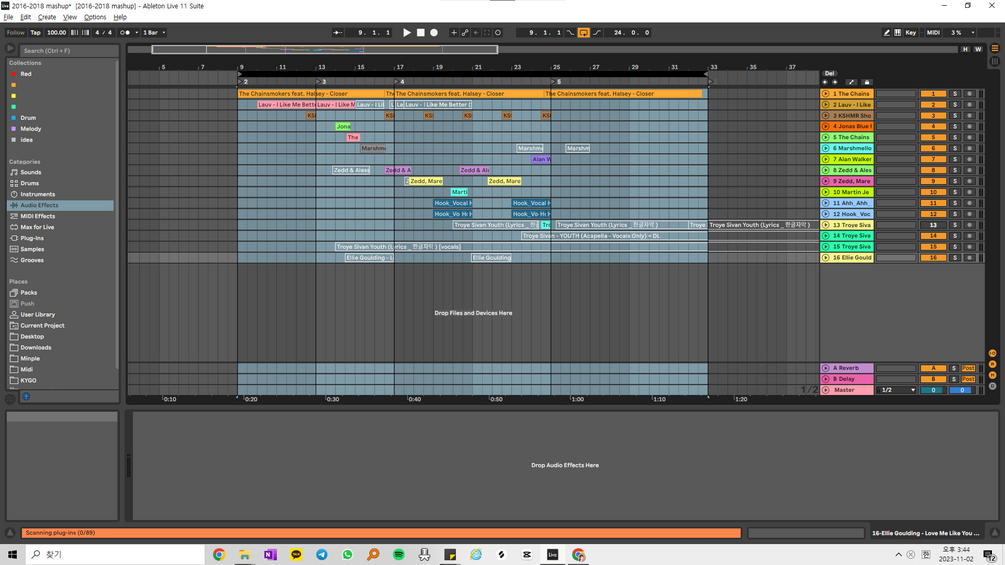Open the Downloads folder in Places
The width and height of the screenshot is (1005, 565).
click(36, 347)
